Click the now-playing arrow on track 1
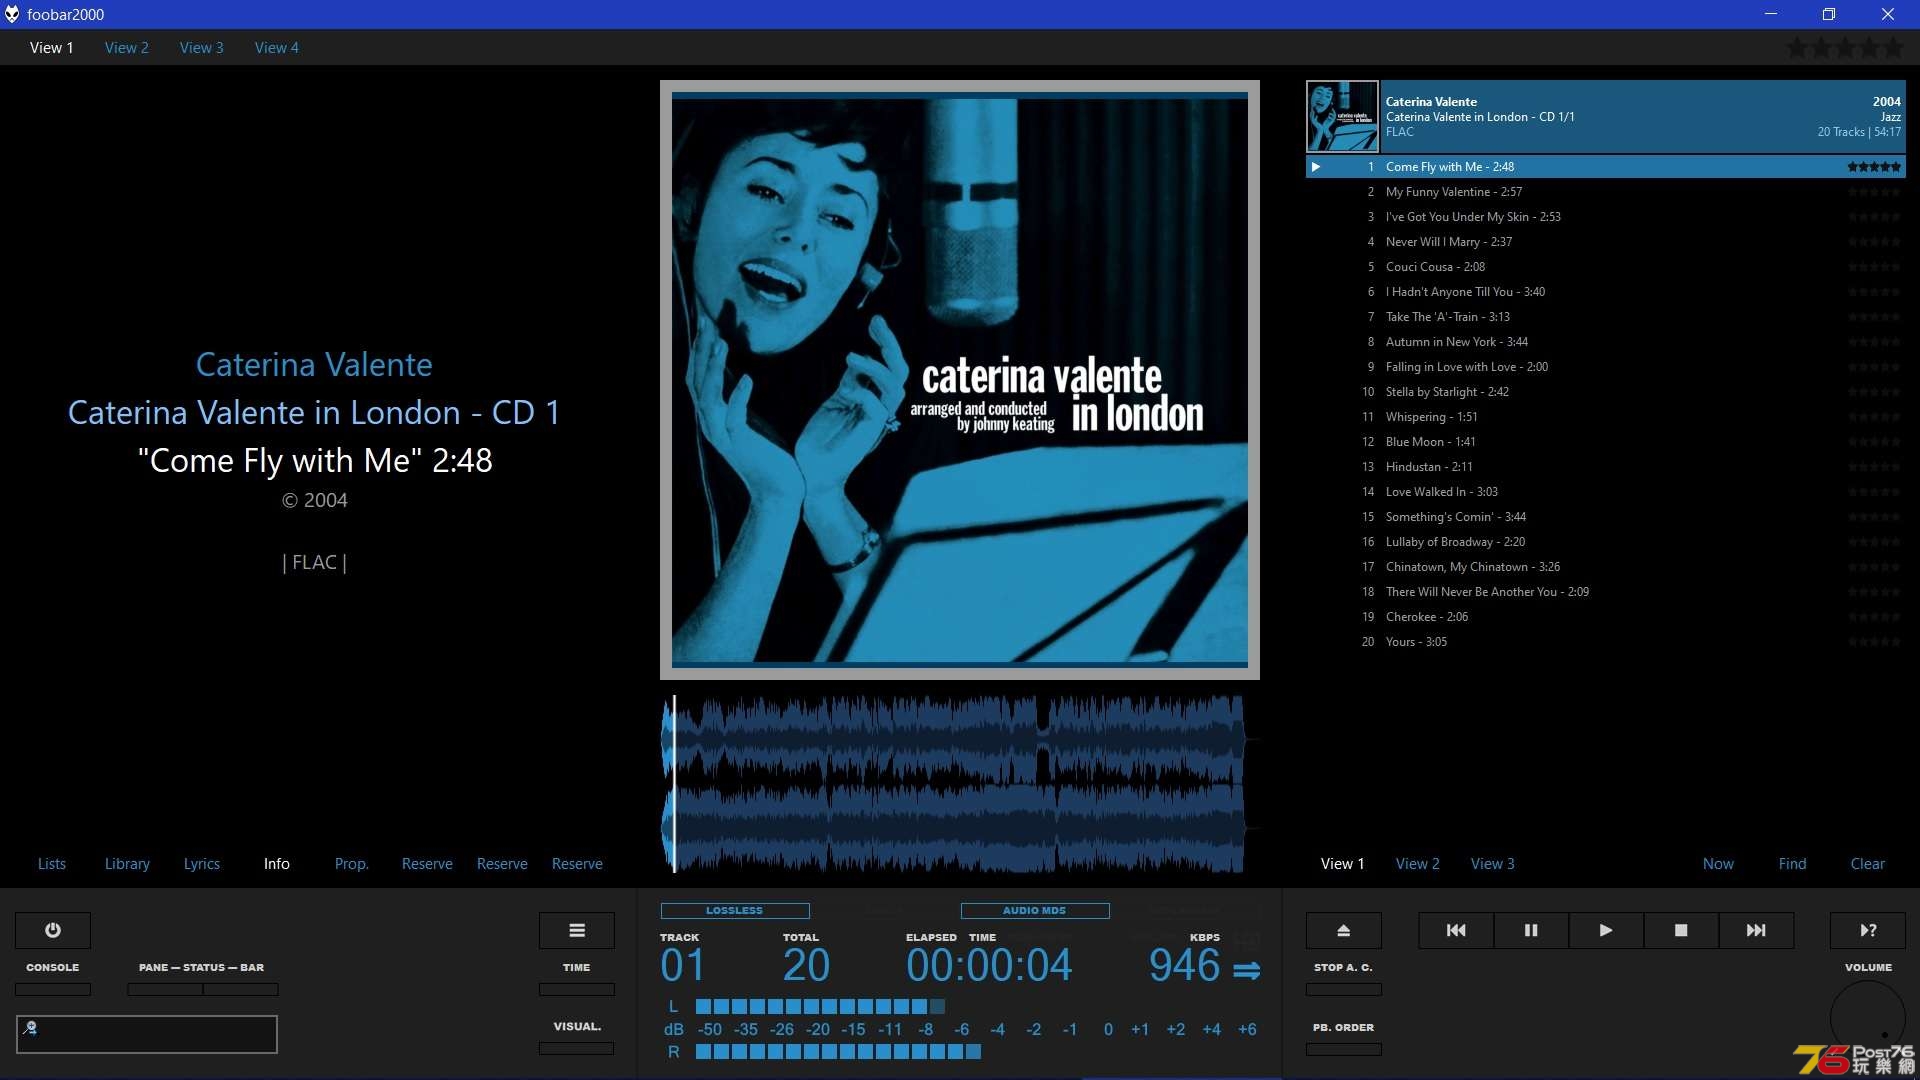1920x1080 pixels. (x=1316, y=167)
